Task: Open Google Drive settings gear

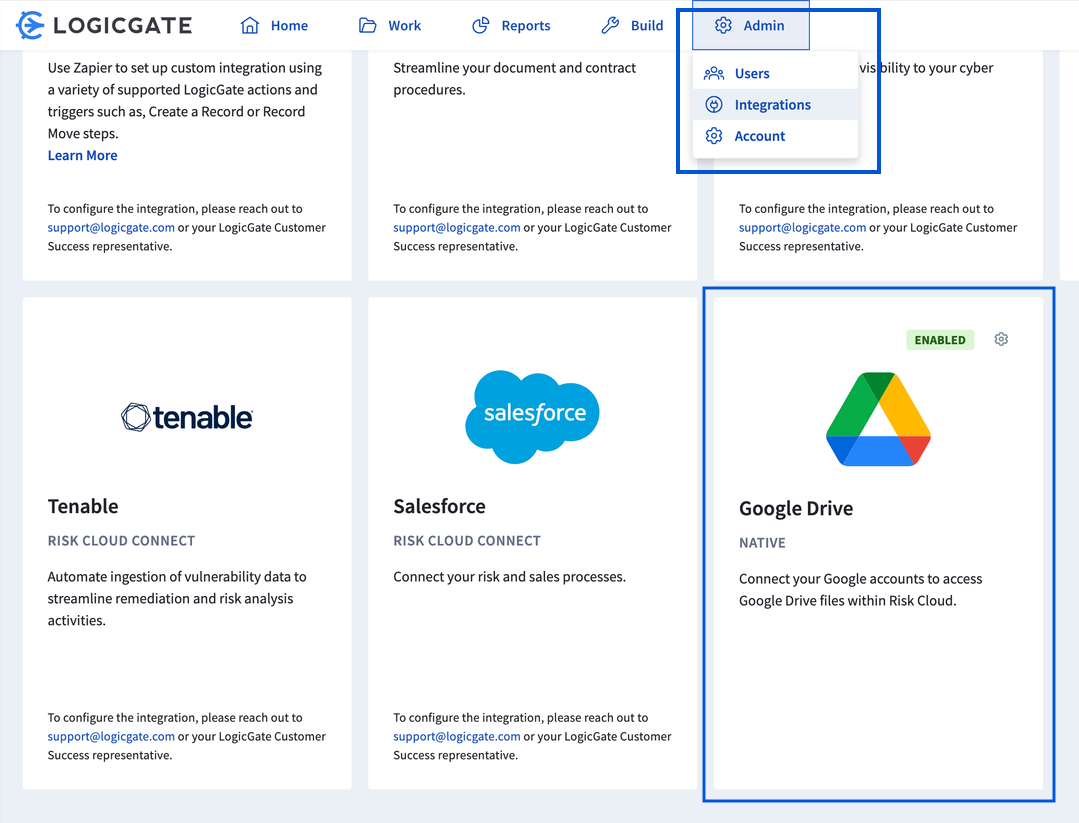Action: coord(1001,339)
